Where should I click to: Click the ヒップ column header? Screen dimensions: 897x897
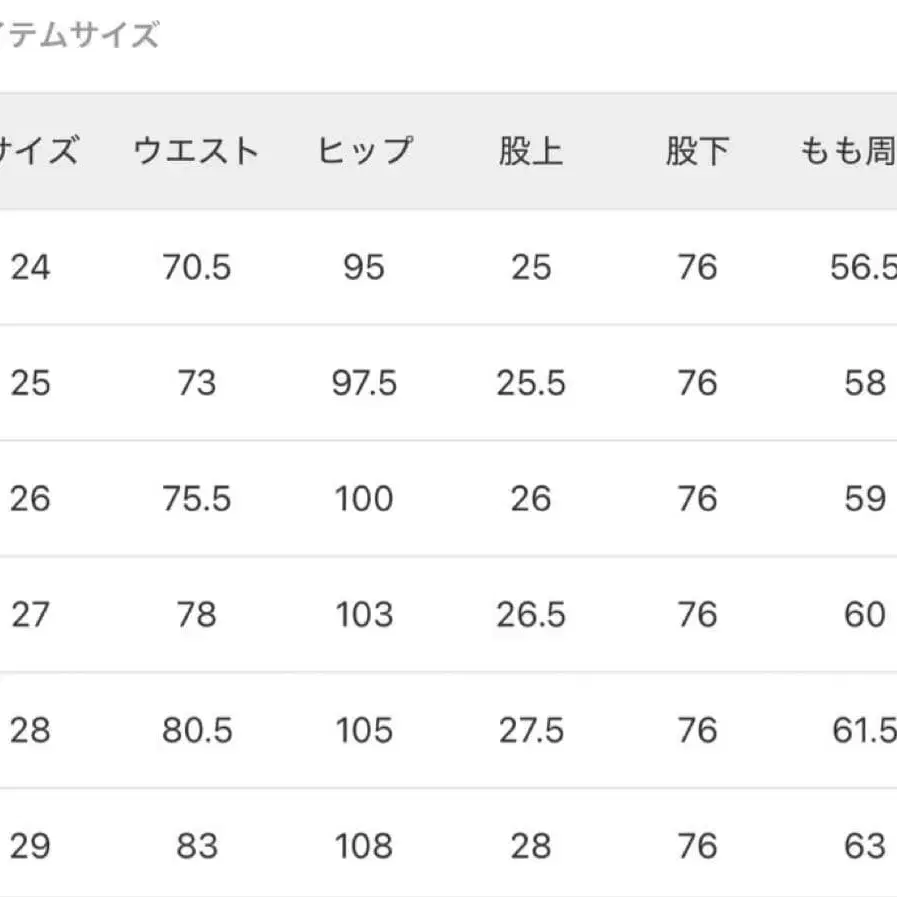pos(364,152)
